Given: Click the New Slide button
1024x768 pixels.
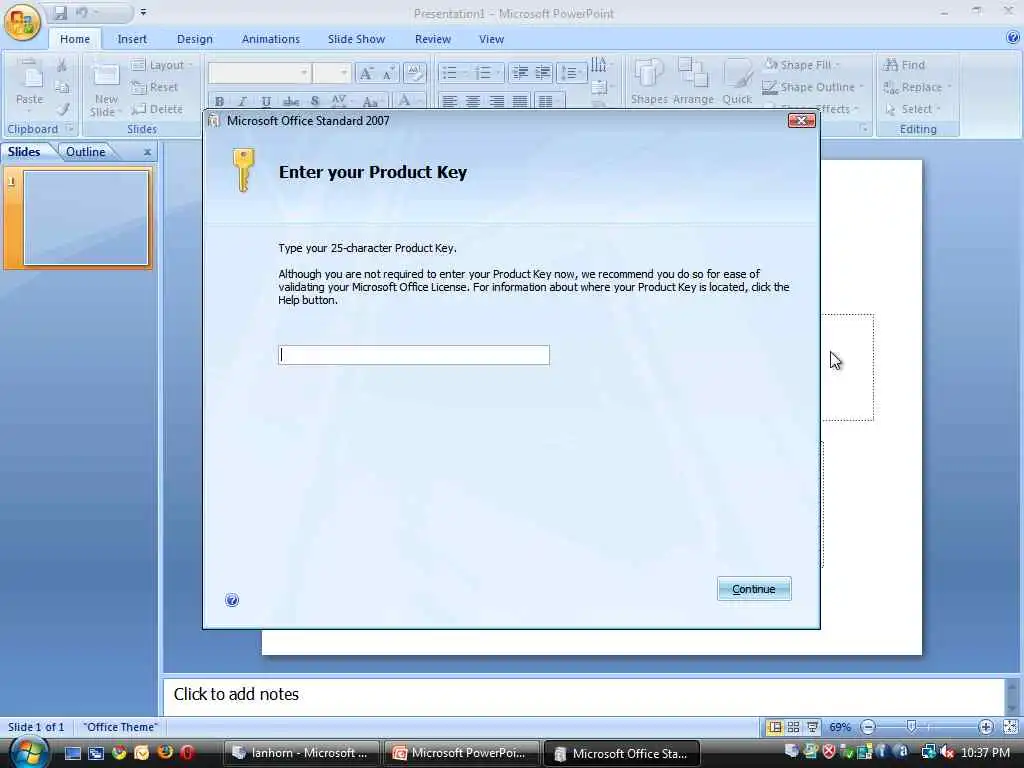Looking at the screenshot, I should pos(106,88).
